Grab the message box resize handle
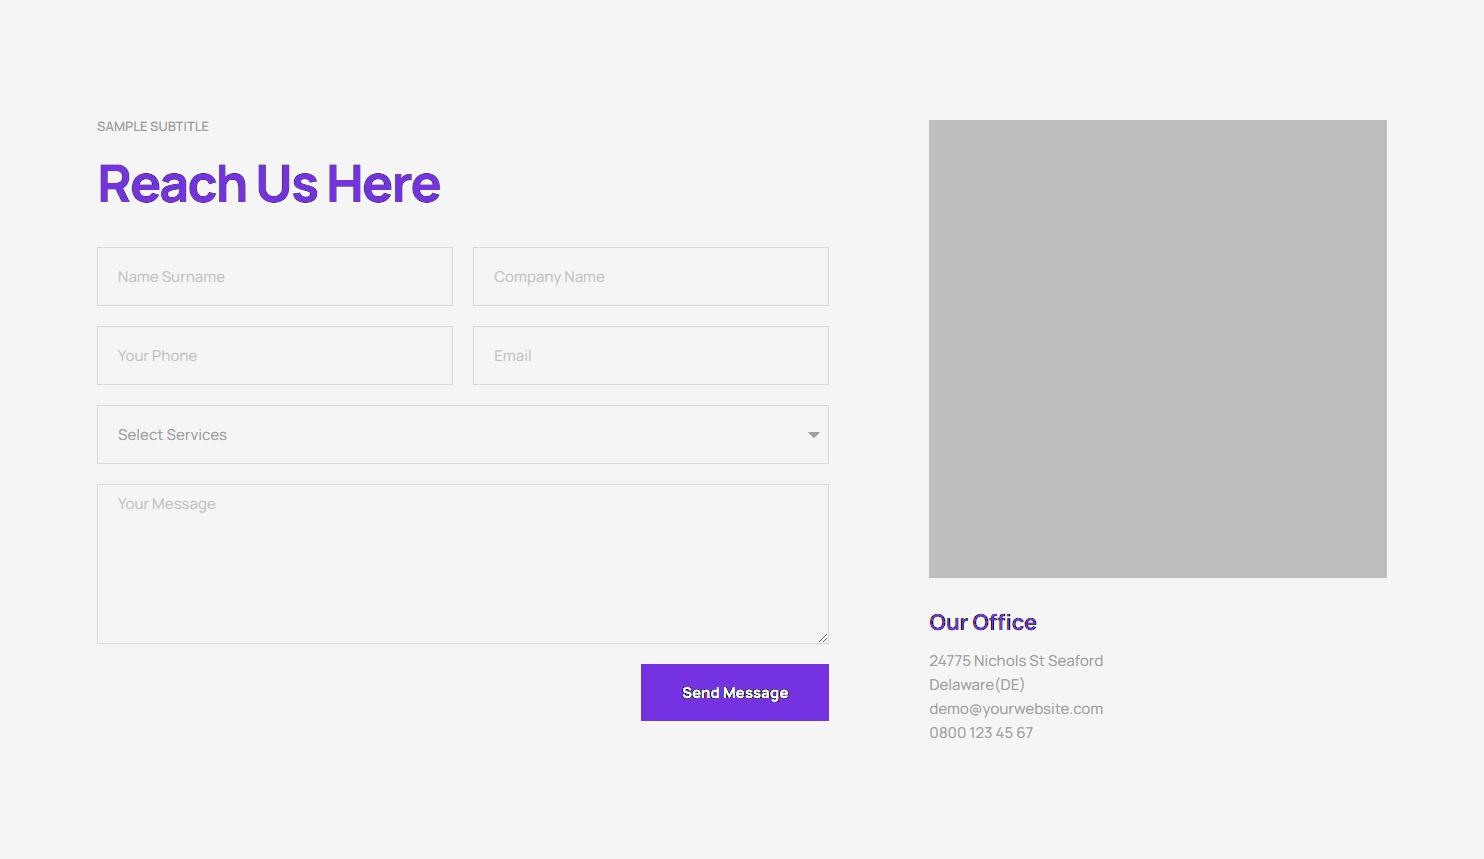1484x859 pixels. [822, 637]
